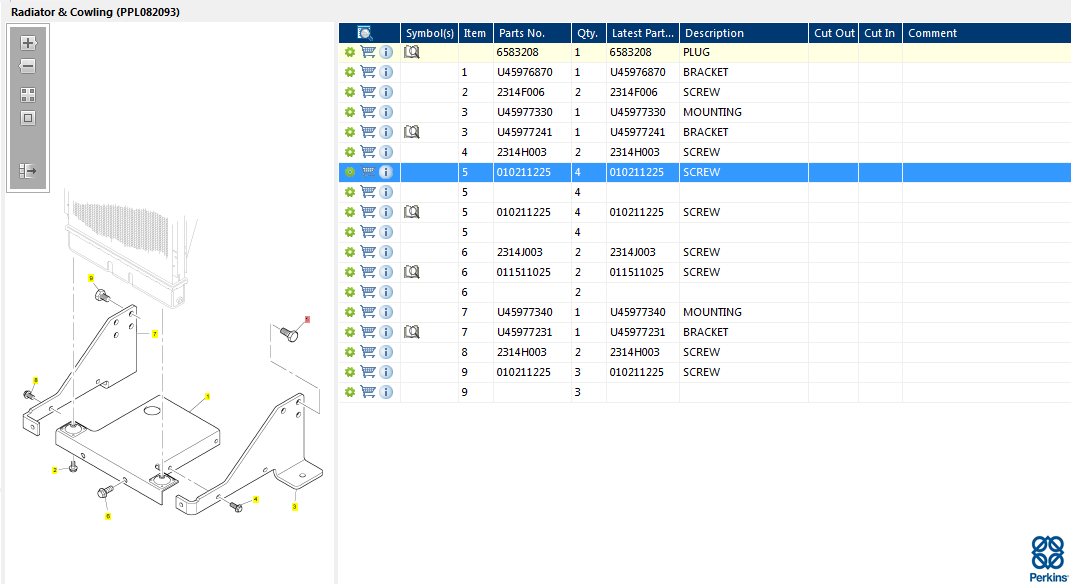
Task: Click callout 2 in the diagram
Action: pyautogui.click(x=55, y=470)
